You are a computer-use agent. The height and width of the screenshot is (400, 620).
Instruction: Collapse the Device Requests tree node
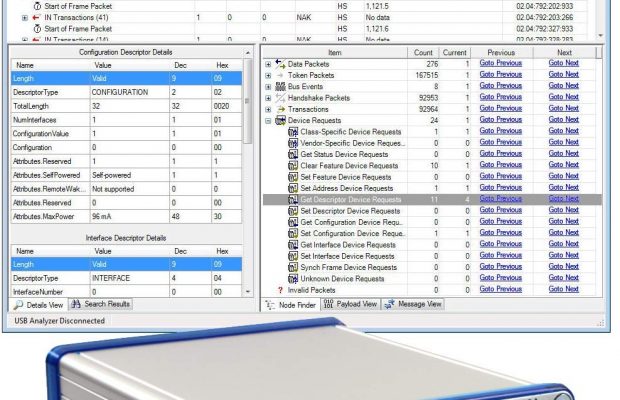268,120
